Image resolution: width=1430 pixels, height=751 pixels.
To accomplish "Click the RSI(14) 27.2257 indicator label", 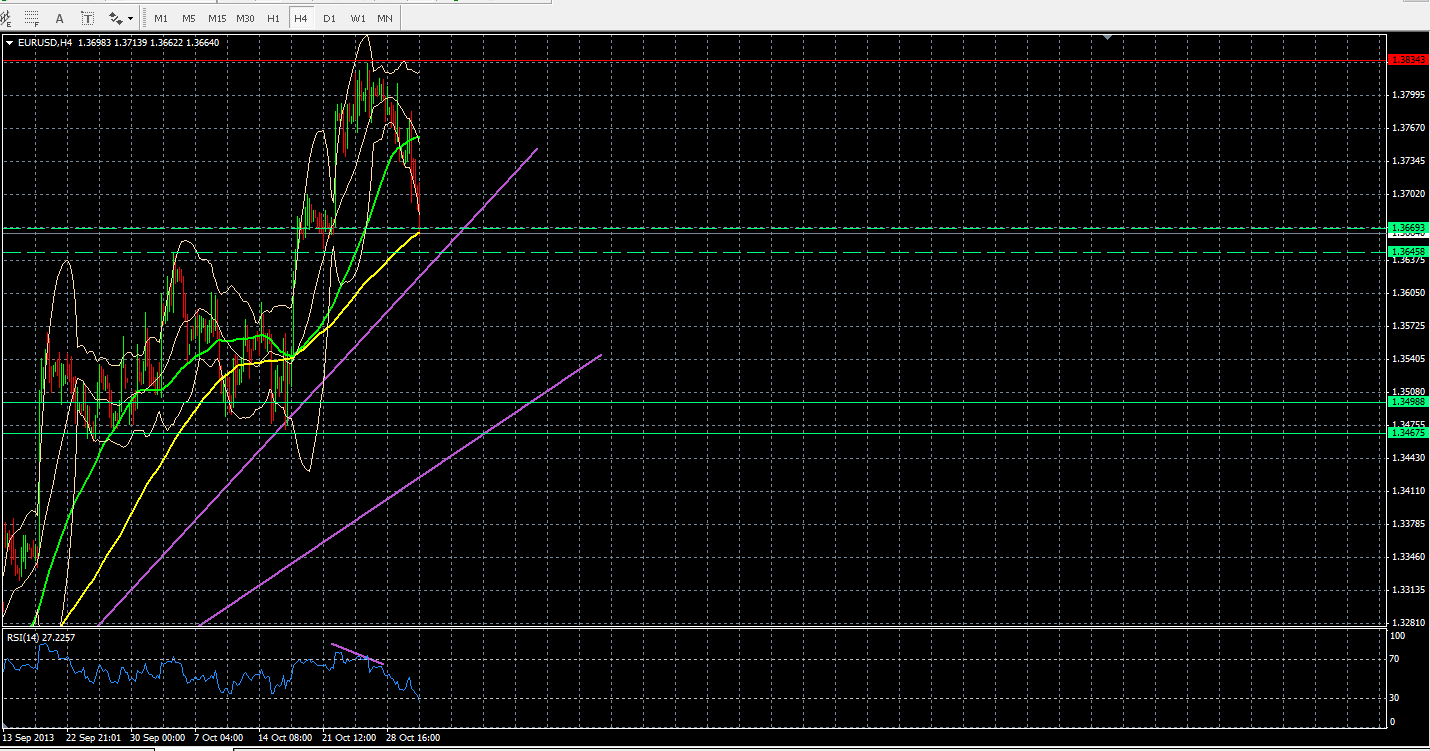I will click(42, 637).
